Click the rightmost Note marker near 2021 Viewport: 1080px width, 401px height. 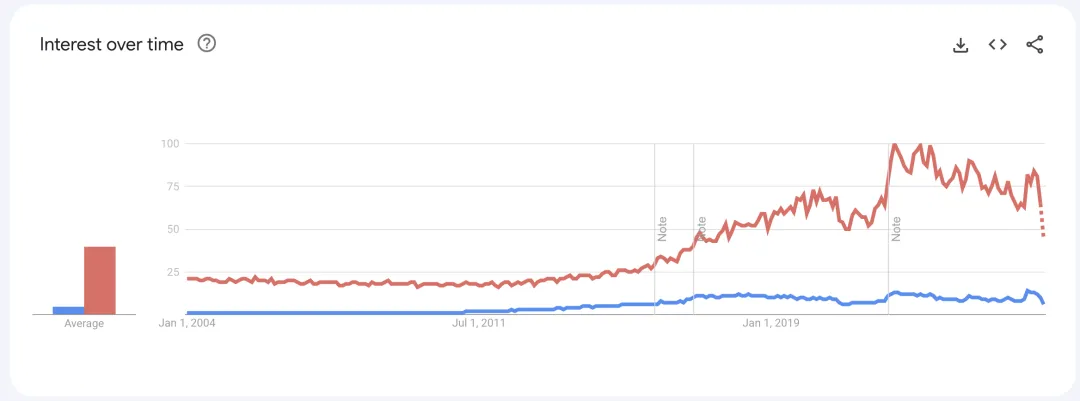point(896,228)
